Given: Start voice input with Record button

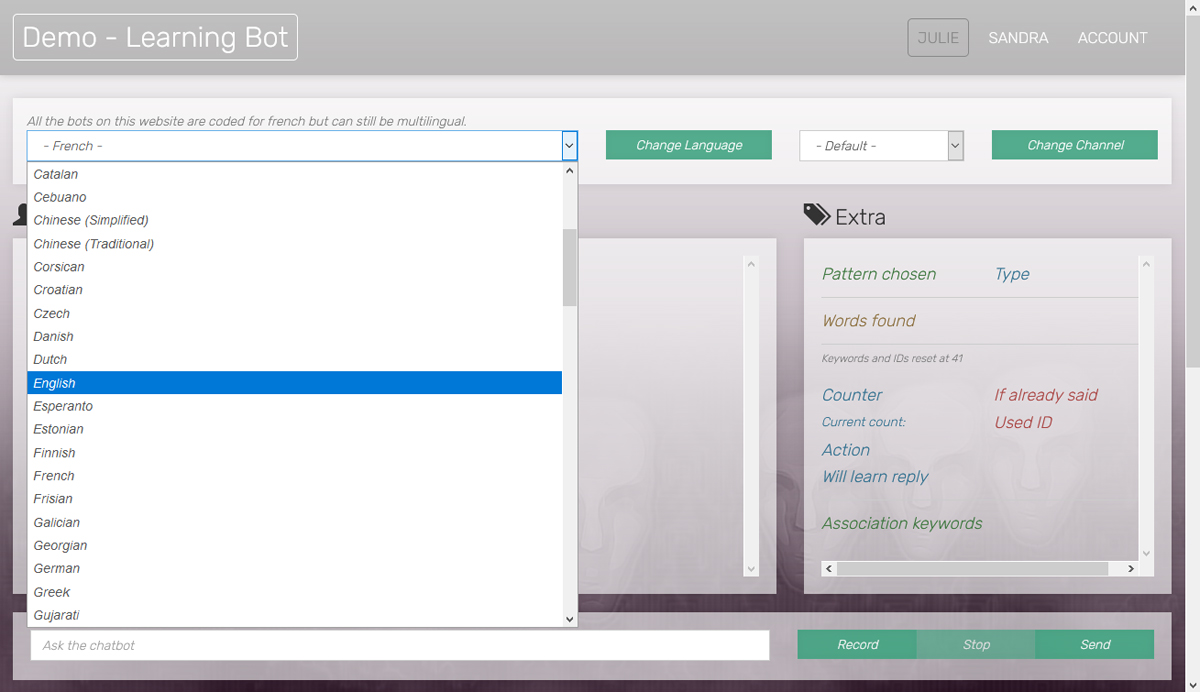Looking at the screenshot, I should coord(857,645).
